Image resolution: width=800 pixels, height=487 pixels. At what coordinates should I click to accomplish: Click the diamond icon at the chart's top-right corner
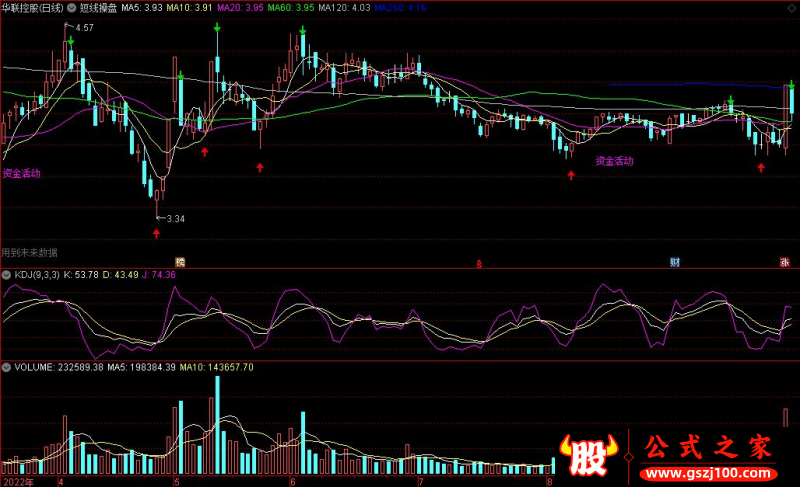791,8
